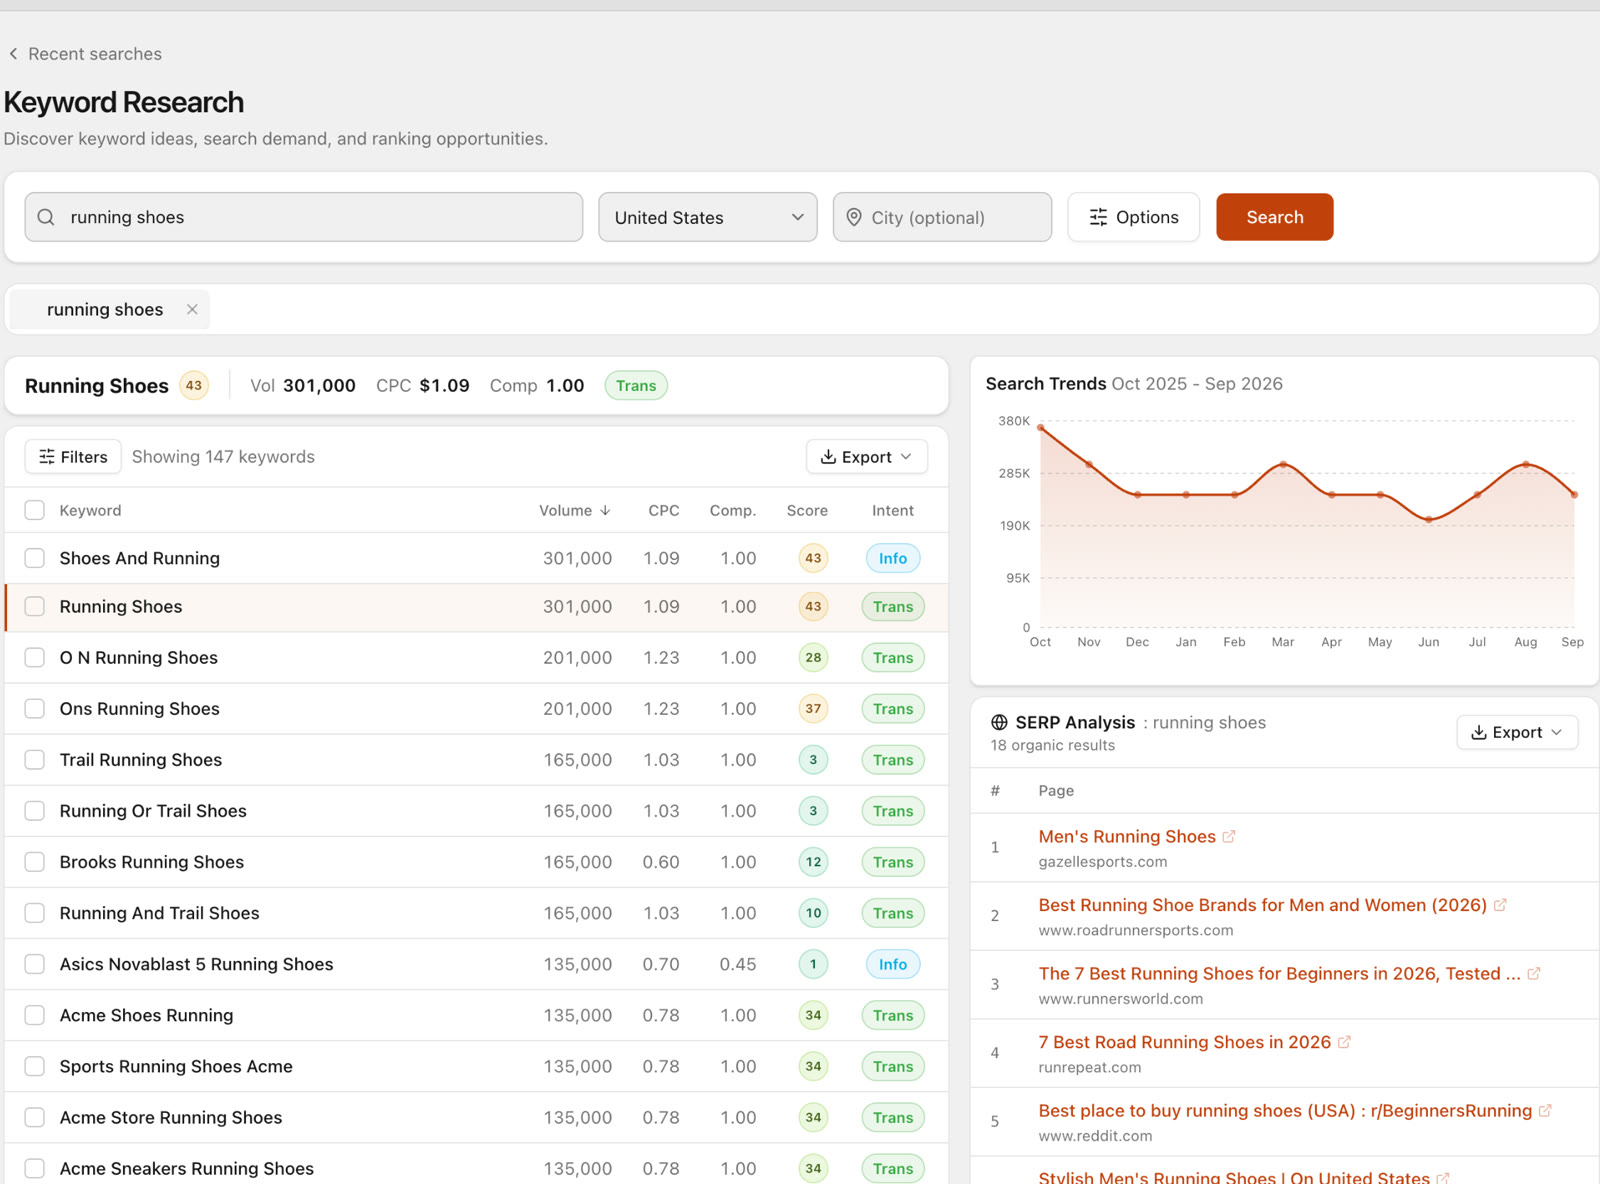This screenshot has width=1600, height=1184.
Task: Remove the running shoes search chip
Action: coord(192,309)
